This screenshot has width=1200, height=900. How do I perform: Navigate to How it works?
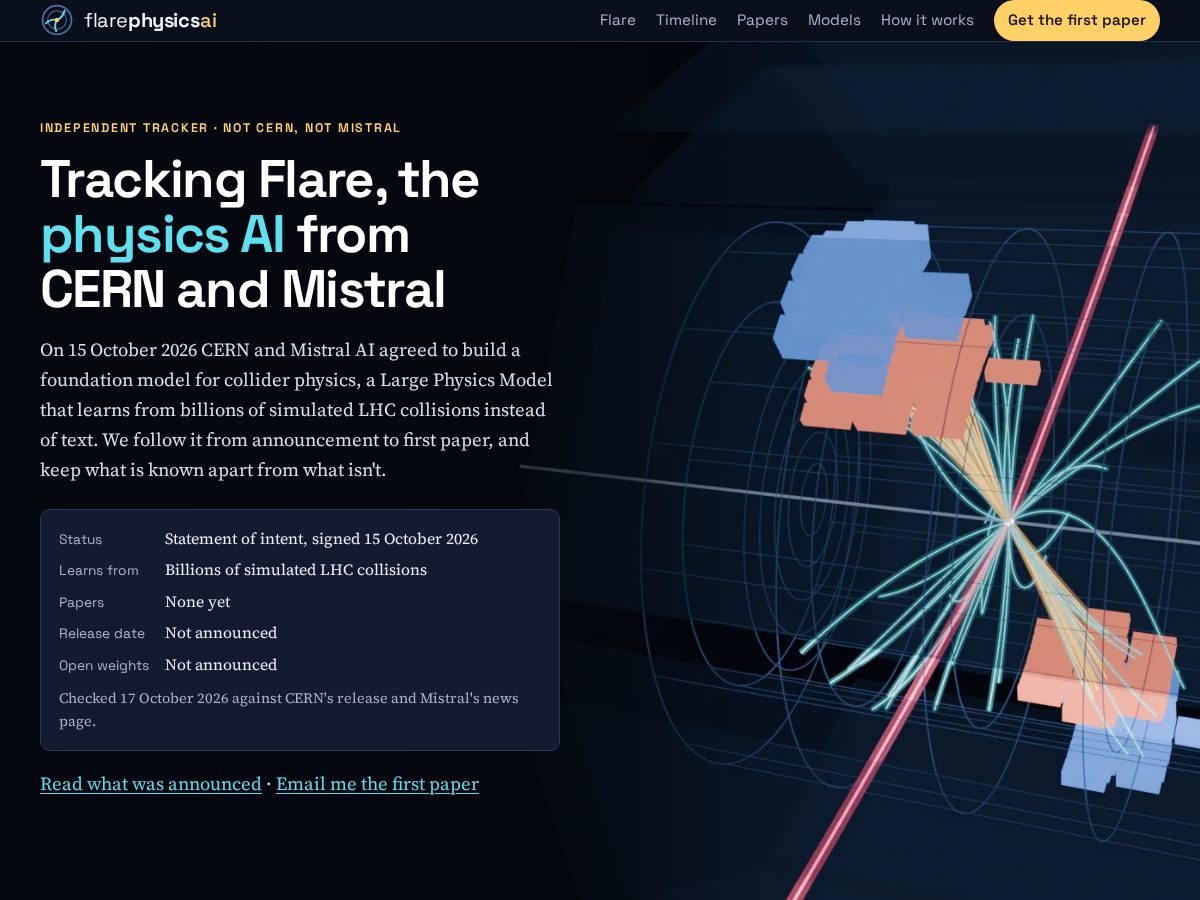[x=927, y=20]
